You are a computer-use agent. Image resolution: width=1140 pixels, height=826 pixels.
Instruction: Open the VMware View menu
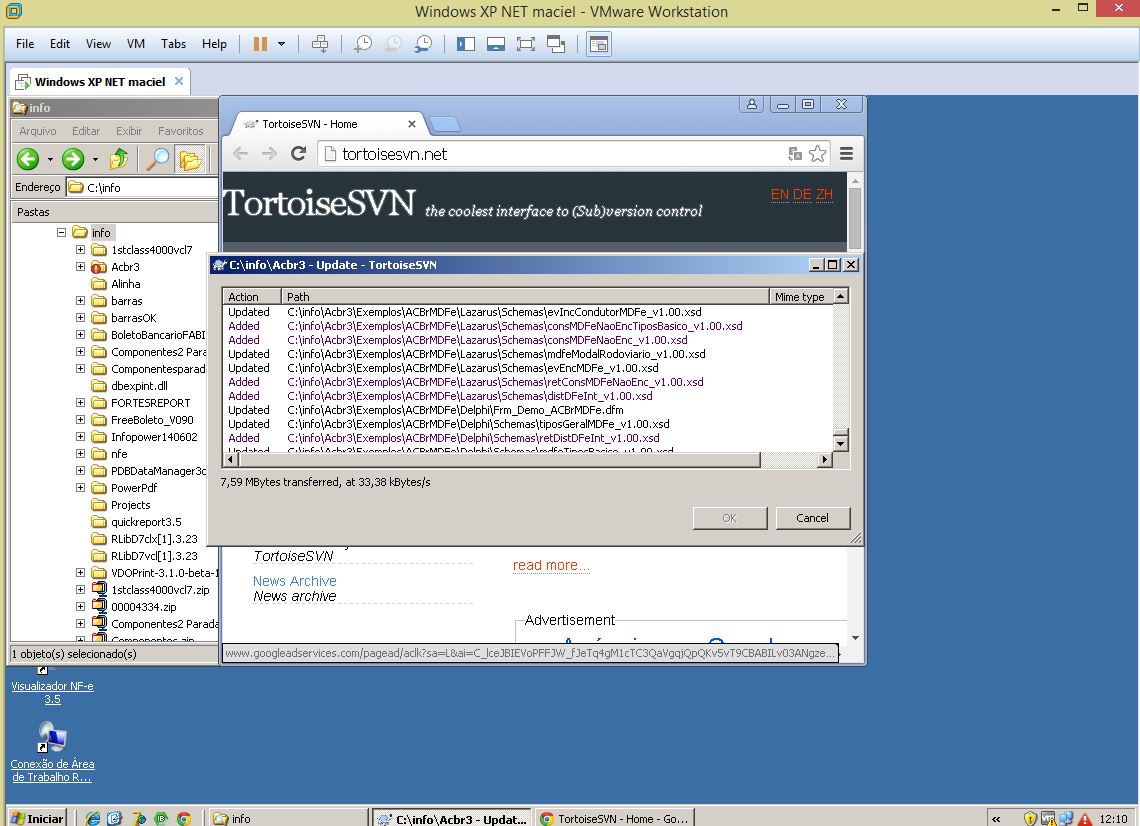pos(98,44)
